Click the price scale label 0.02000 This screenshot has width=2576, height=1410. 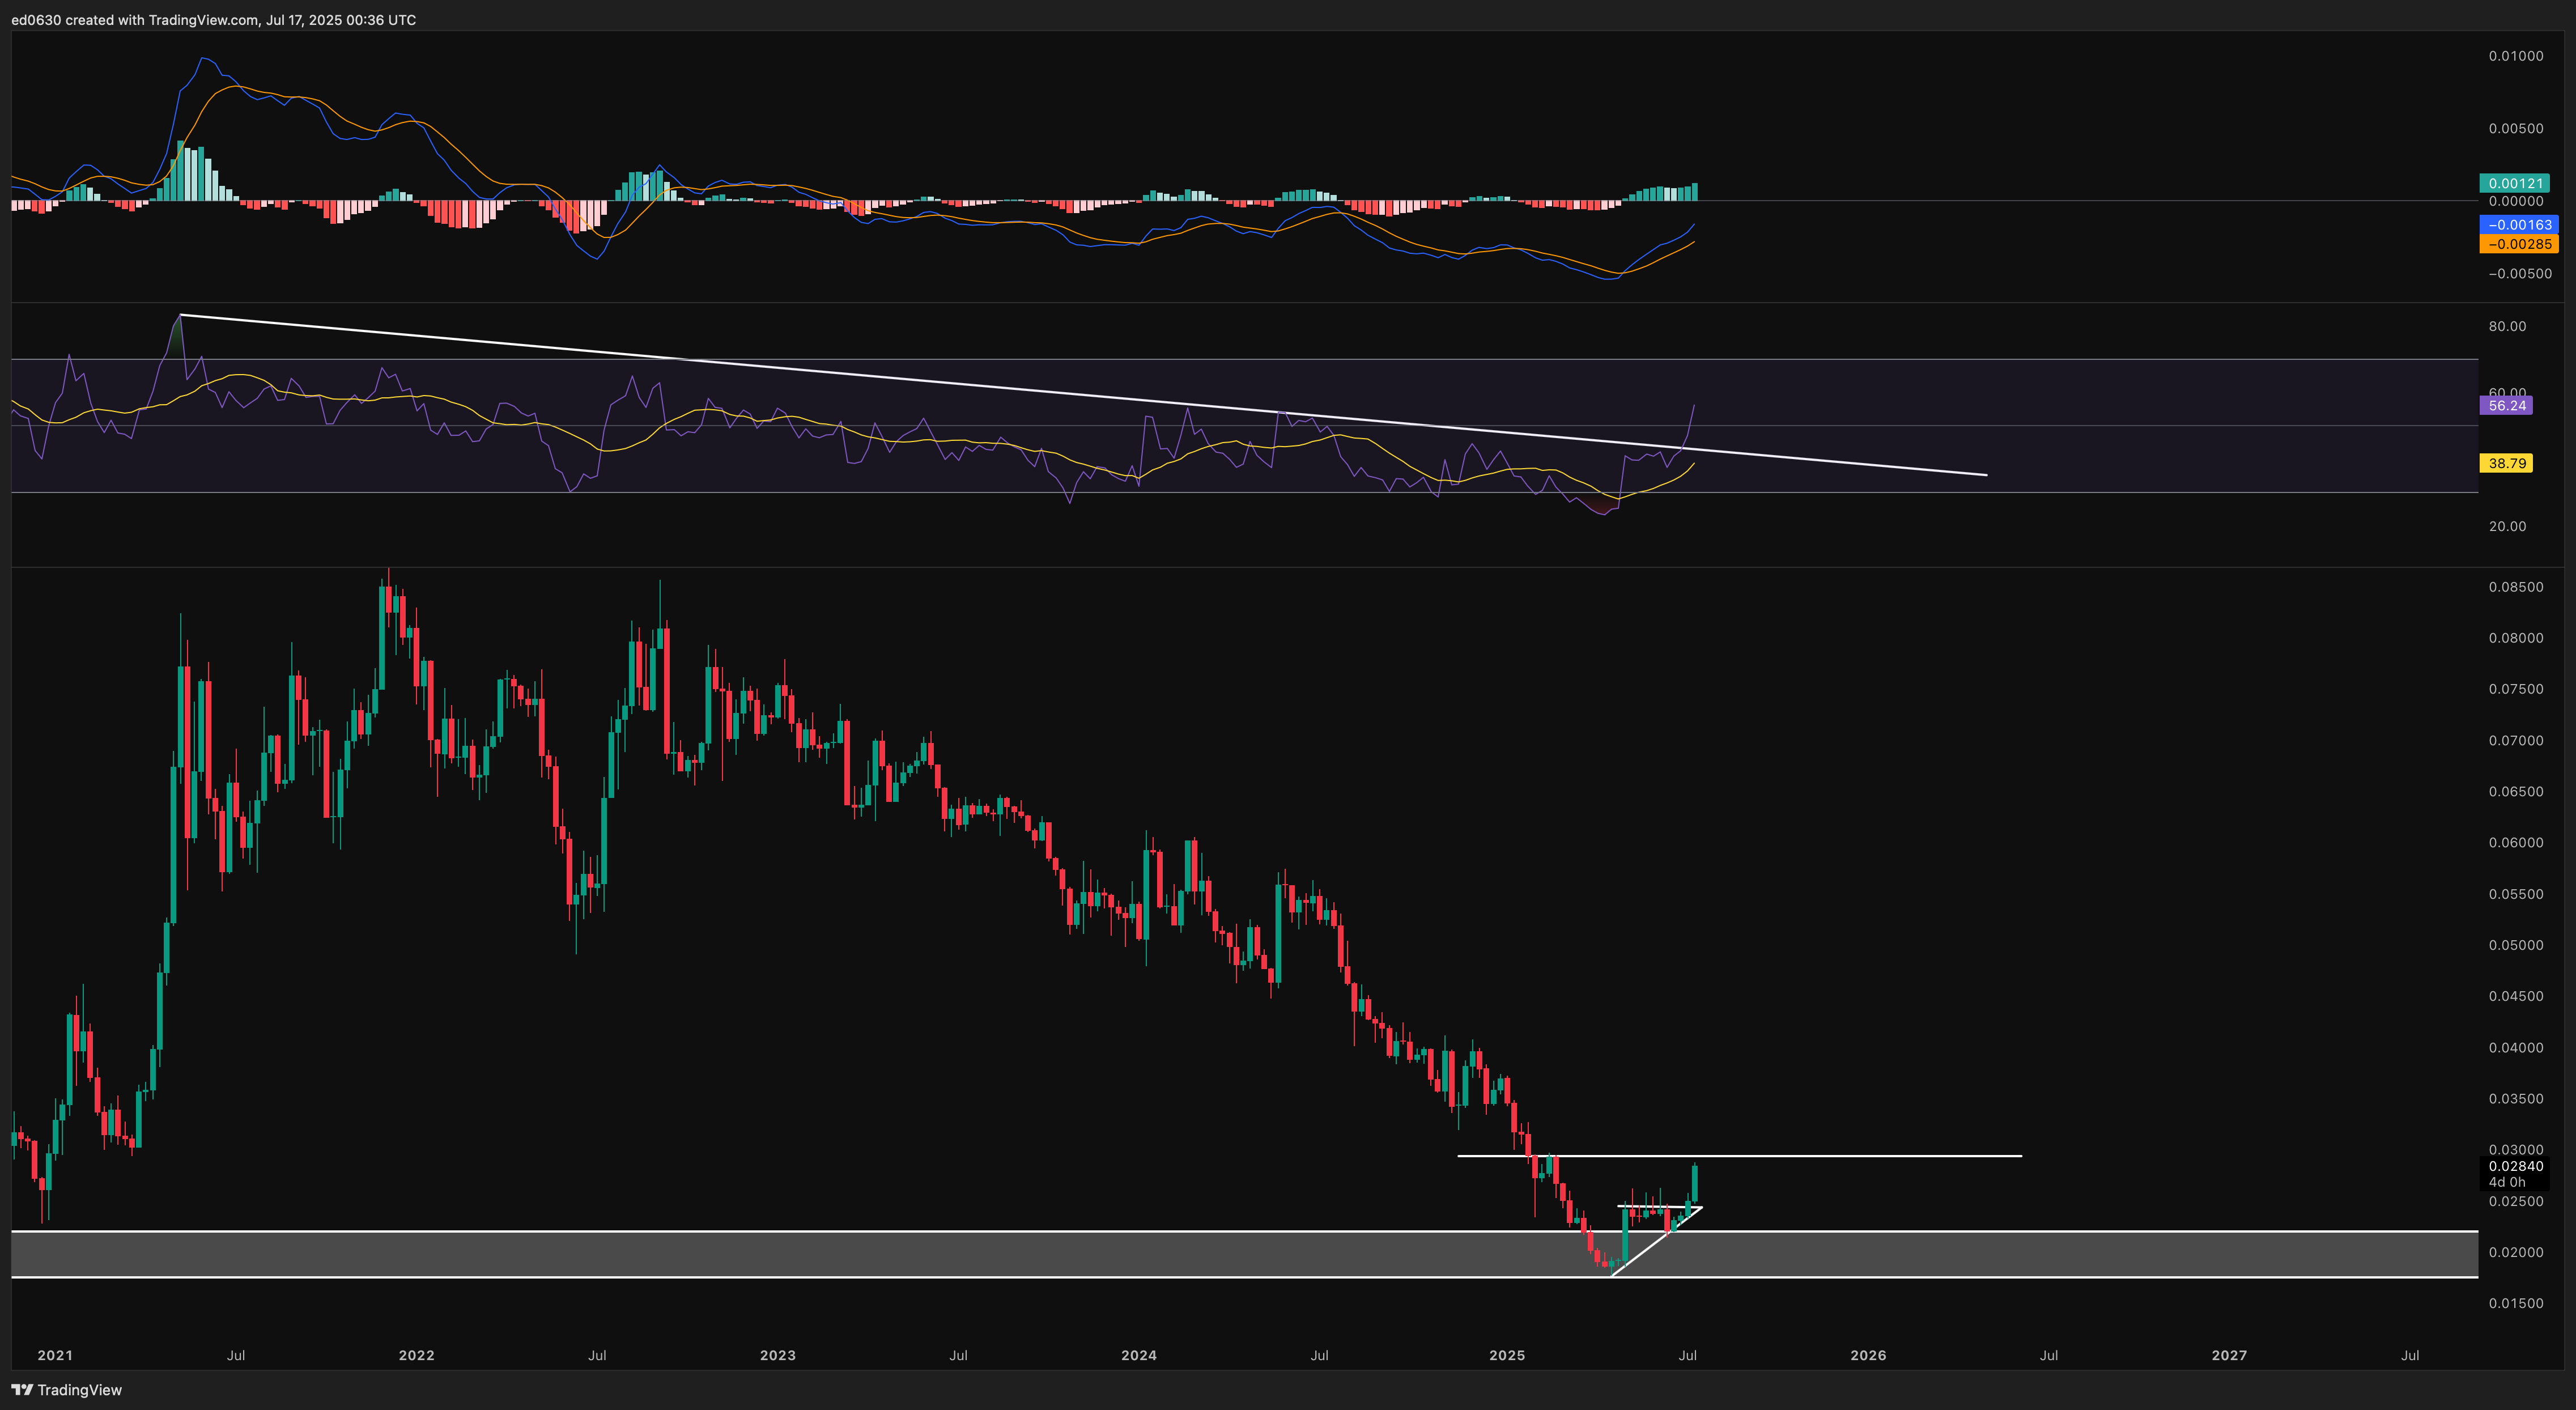pyautogui.click(x=2515, y=1252)
